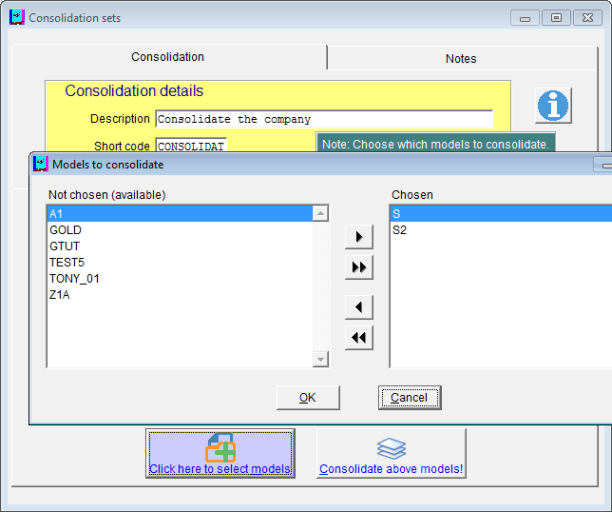612x512 pixels.
Task: Maximize the Consolidation sets window
Action: [x=556, y=18]
